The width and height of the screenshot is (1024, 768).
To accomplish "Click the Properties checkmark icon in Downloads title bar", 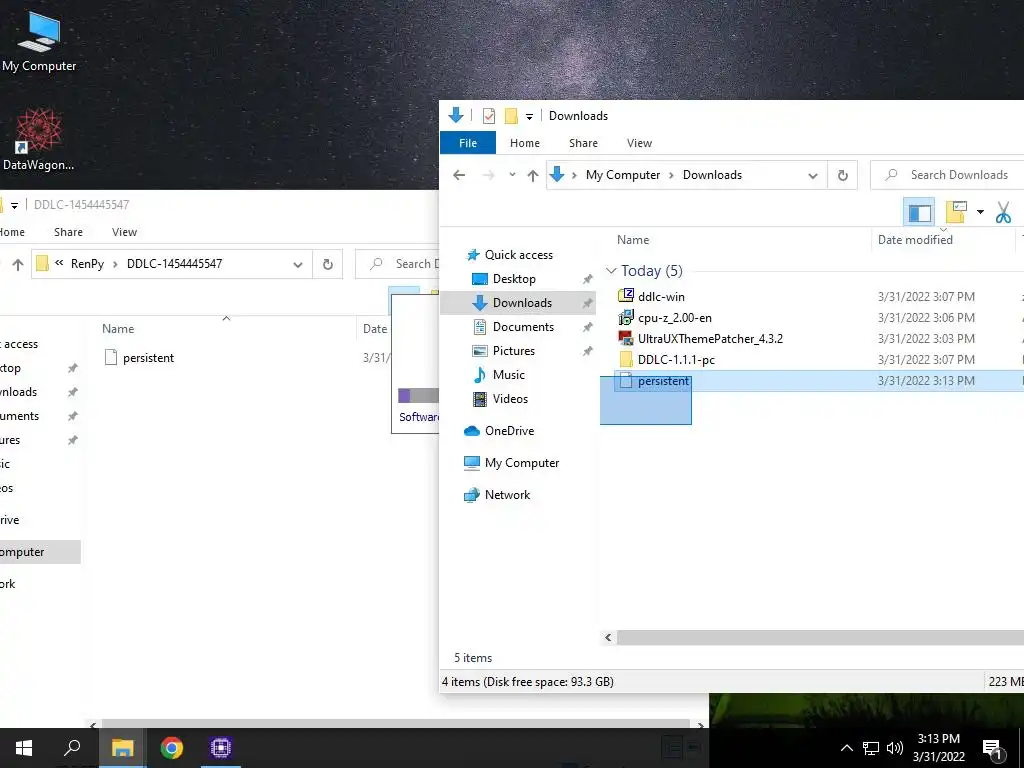I will pos(488,116).
